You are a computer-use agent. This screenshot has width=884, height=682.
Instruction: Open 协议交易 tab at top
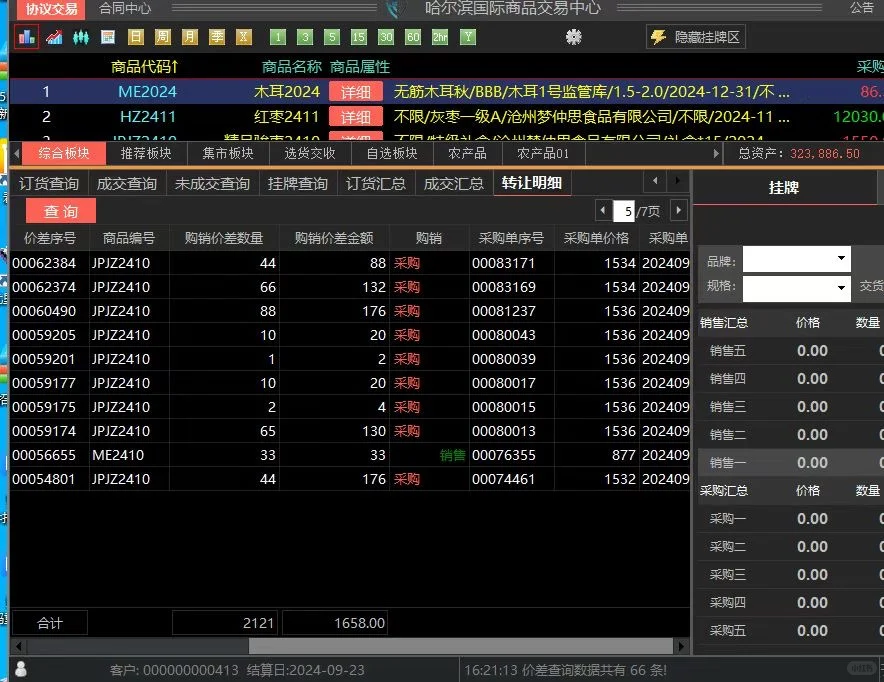[x=51, y=9]
